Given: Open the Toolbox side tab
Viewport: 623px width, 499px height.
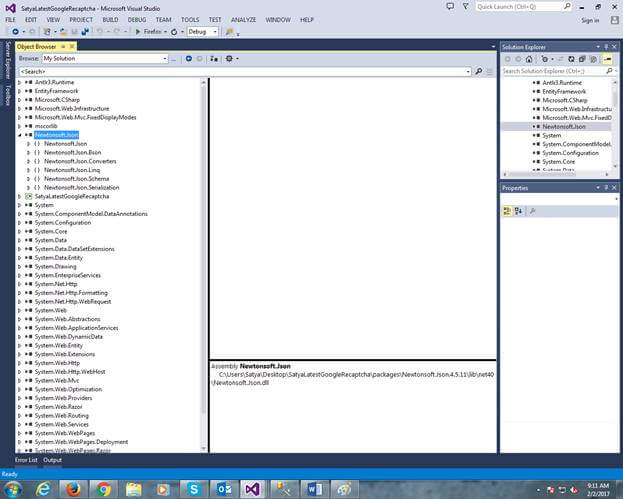Looking at the screenshot, I should click(8, 95).
